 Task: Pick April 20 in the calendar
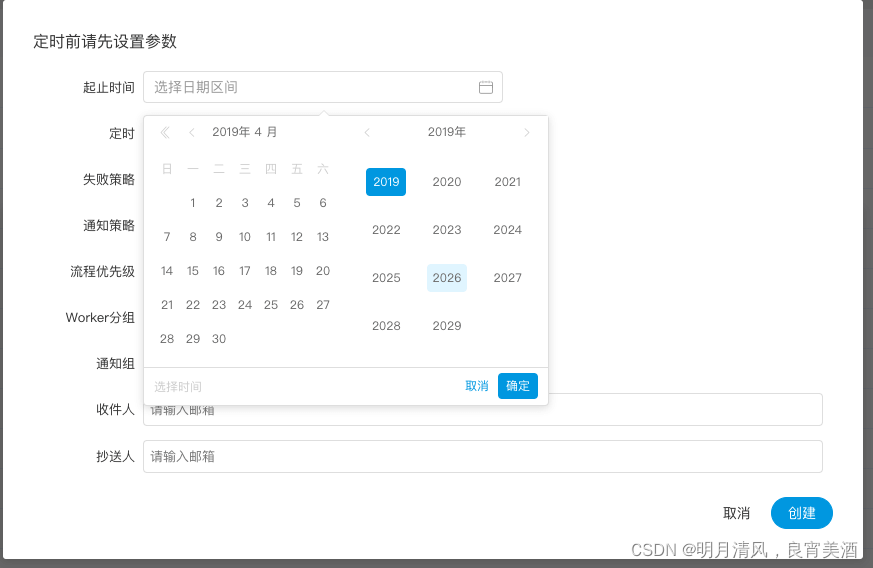[x=323, y=271]
